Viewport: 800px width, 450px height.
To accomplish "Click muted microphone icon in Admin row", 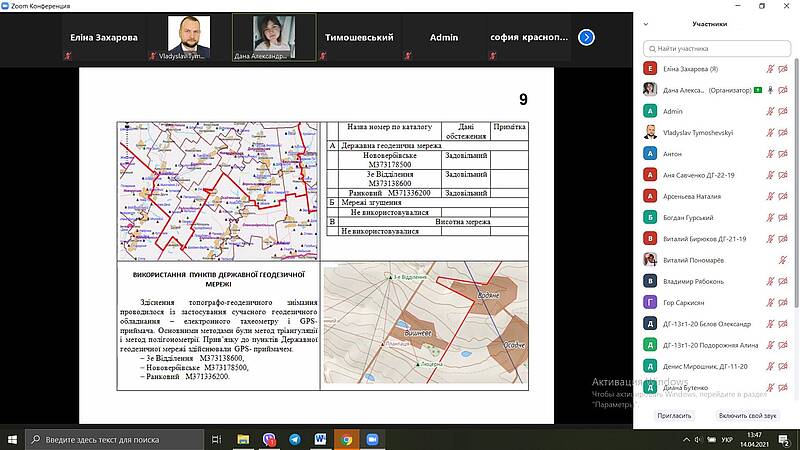I will [x=770, y=111].
